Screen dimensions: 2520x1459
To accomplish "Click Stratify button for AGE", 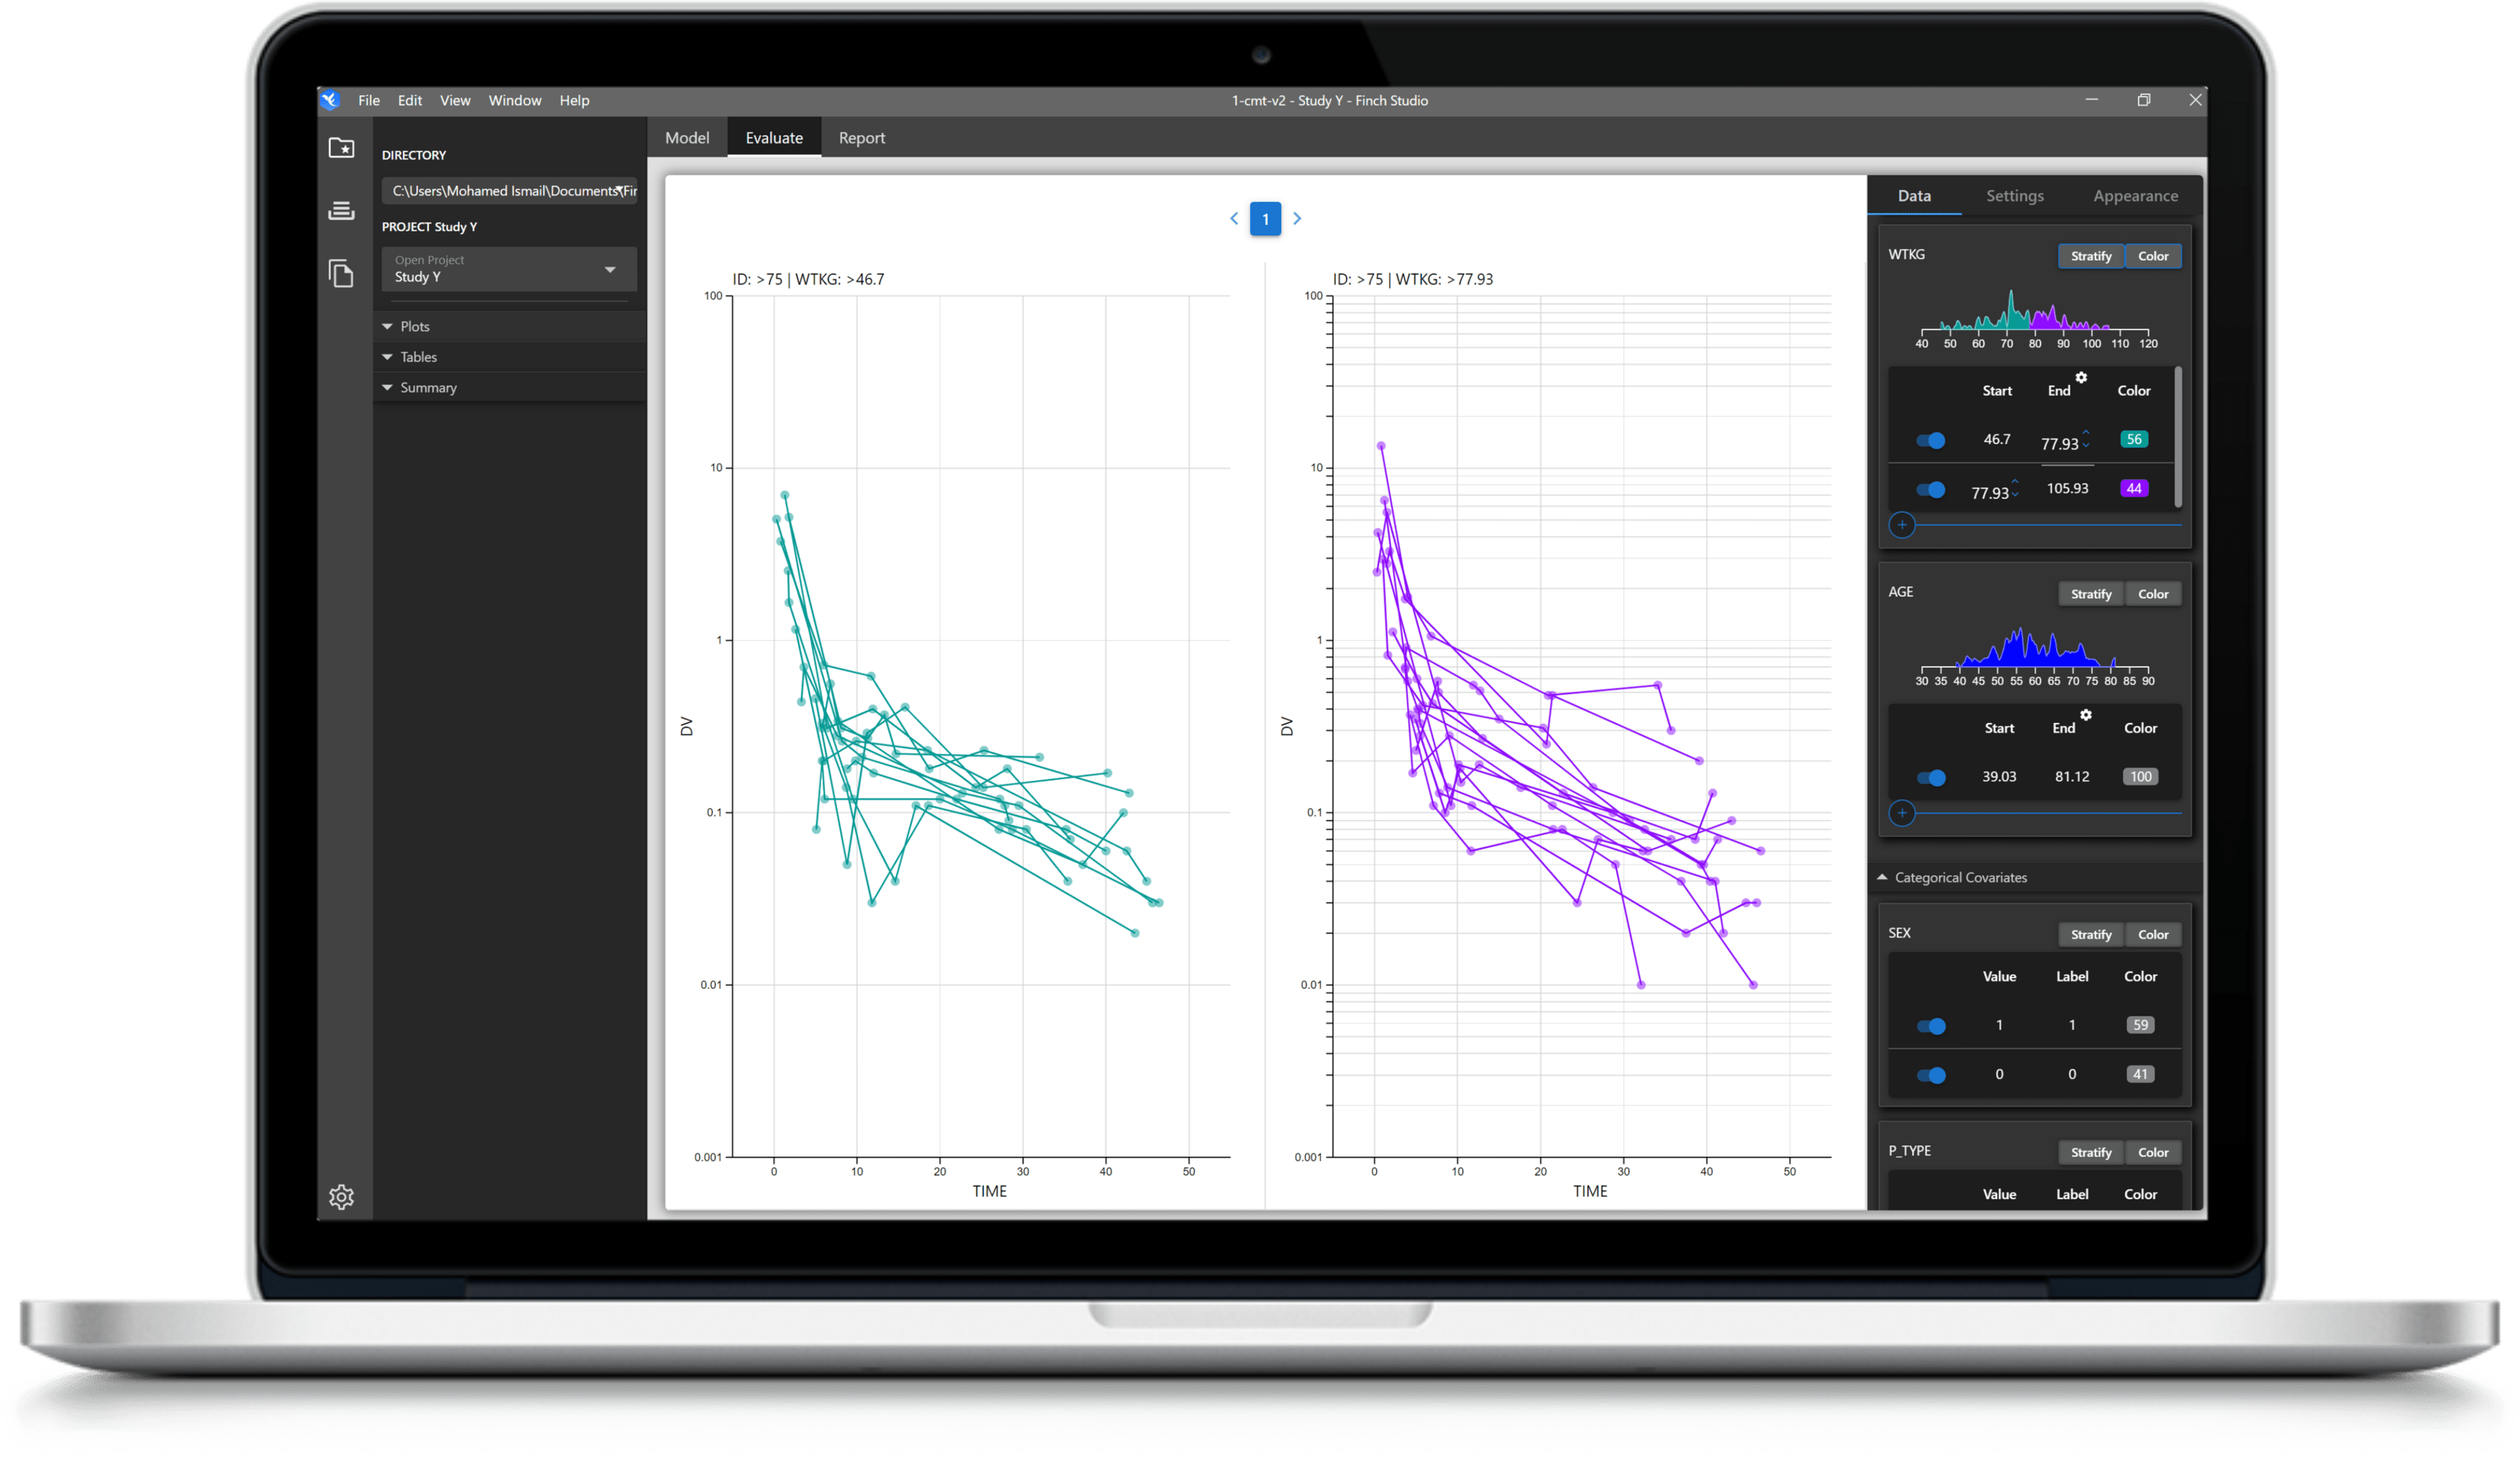I will click(x=2090, y=594).
